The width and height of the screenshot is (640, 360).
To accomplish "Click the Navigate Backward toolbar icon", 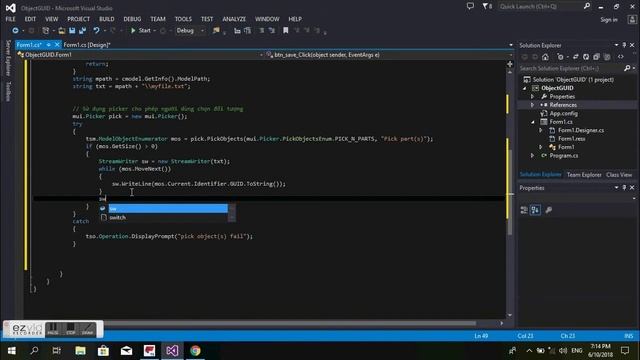I will click(15, 31).
